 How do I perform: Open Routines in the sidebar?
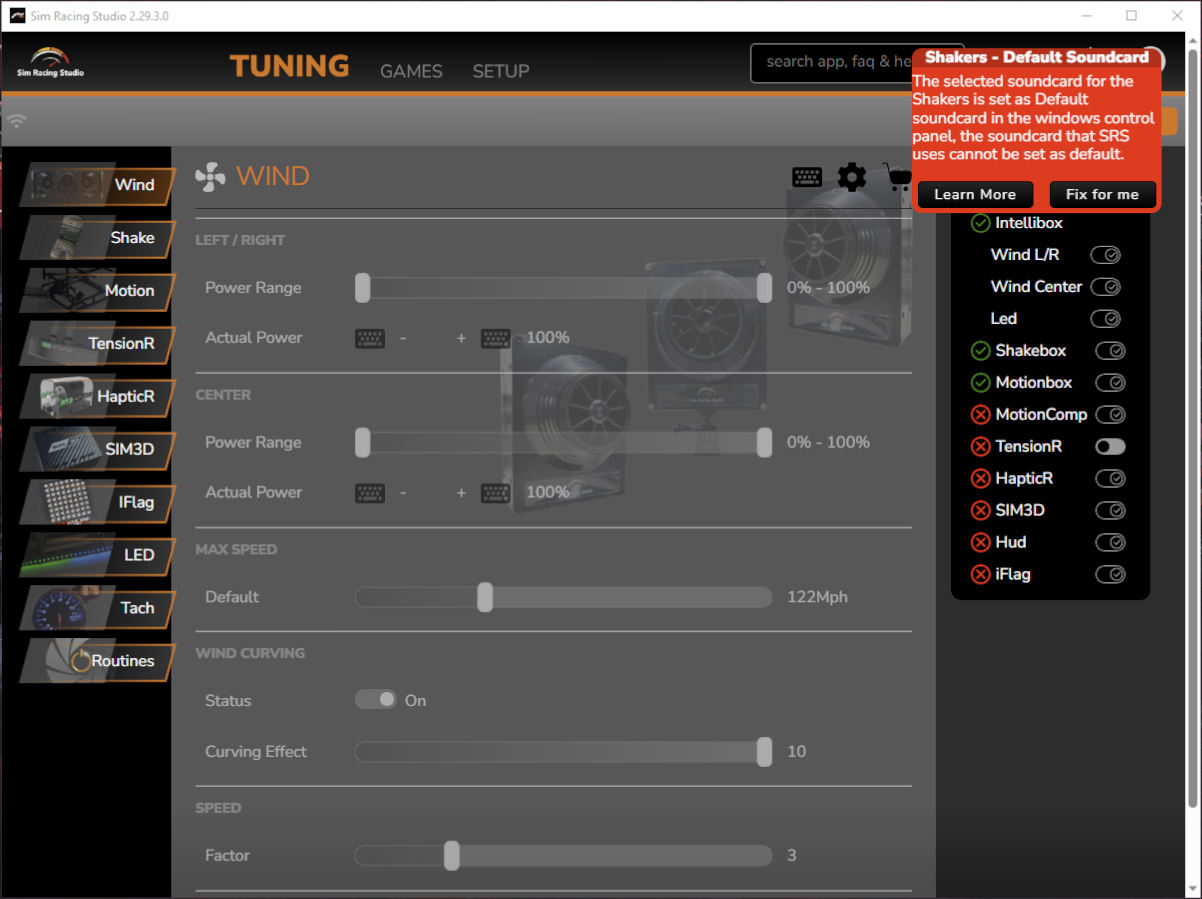click(x=97, y=661)
